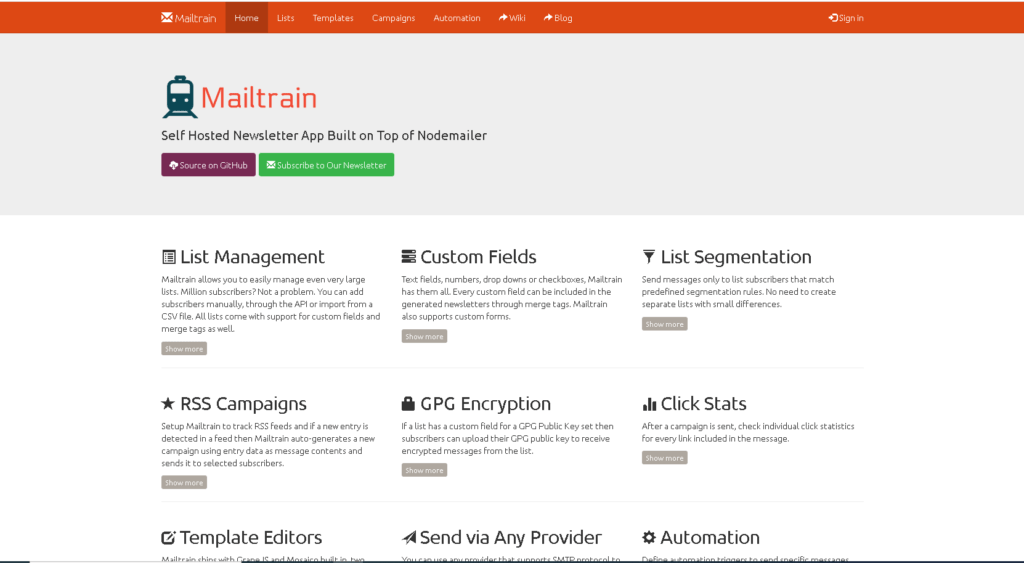Click the RSS Campaigns star icon
Image resolution: width=1024 pixels, height=563 pixels.
click(168, 404)
